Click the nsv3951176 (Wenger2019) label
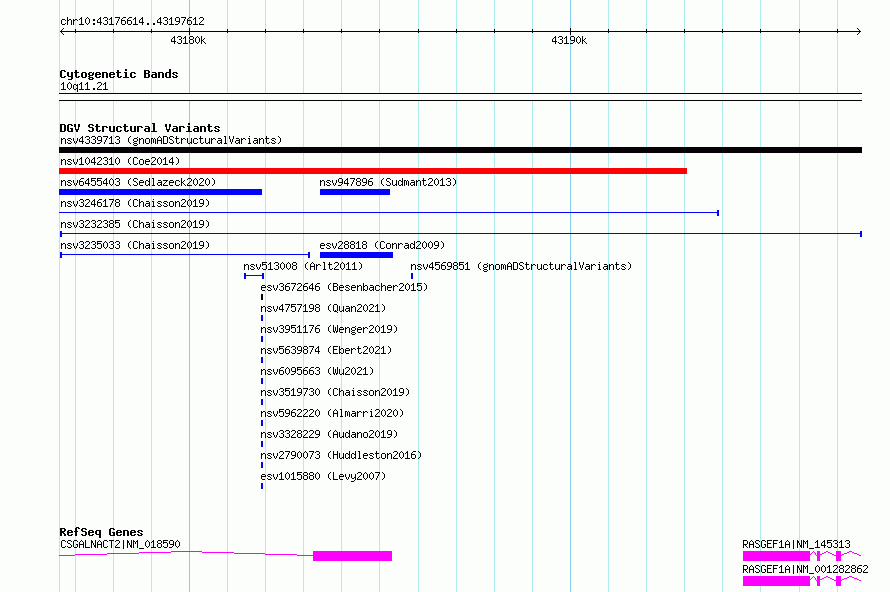 (329, 329)
